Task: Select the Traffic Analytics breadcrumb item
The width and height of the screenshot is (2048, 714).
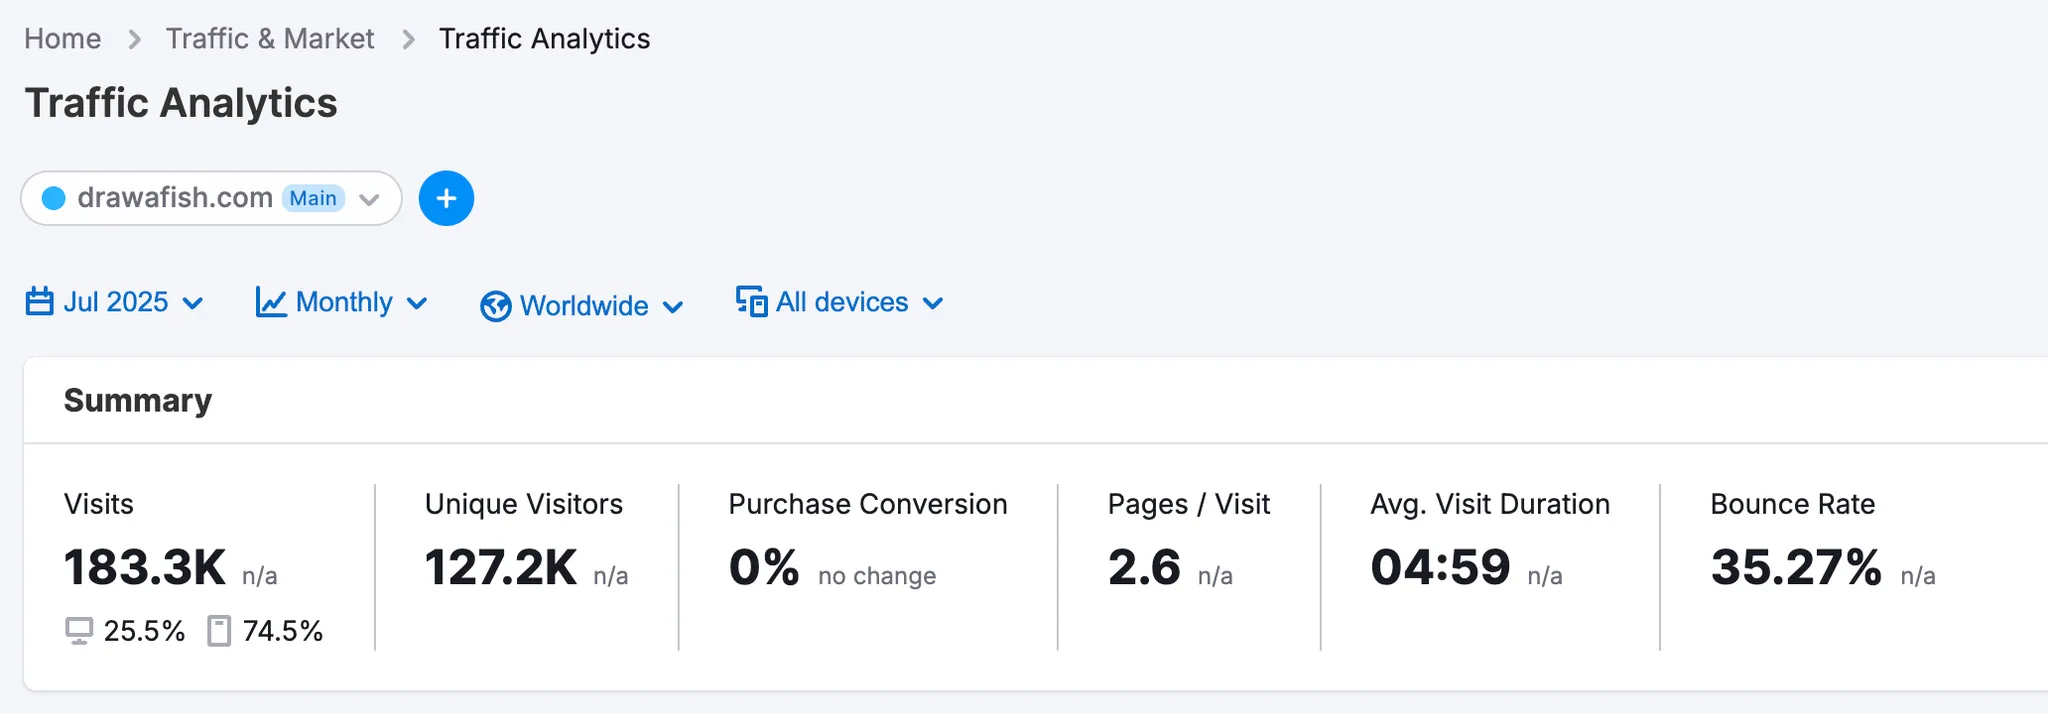Action: tap(544, 39)
